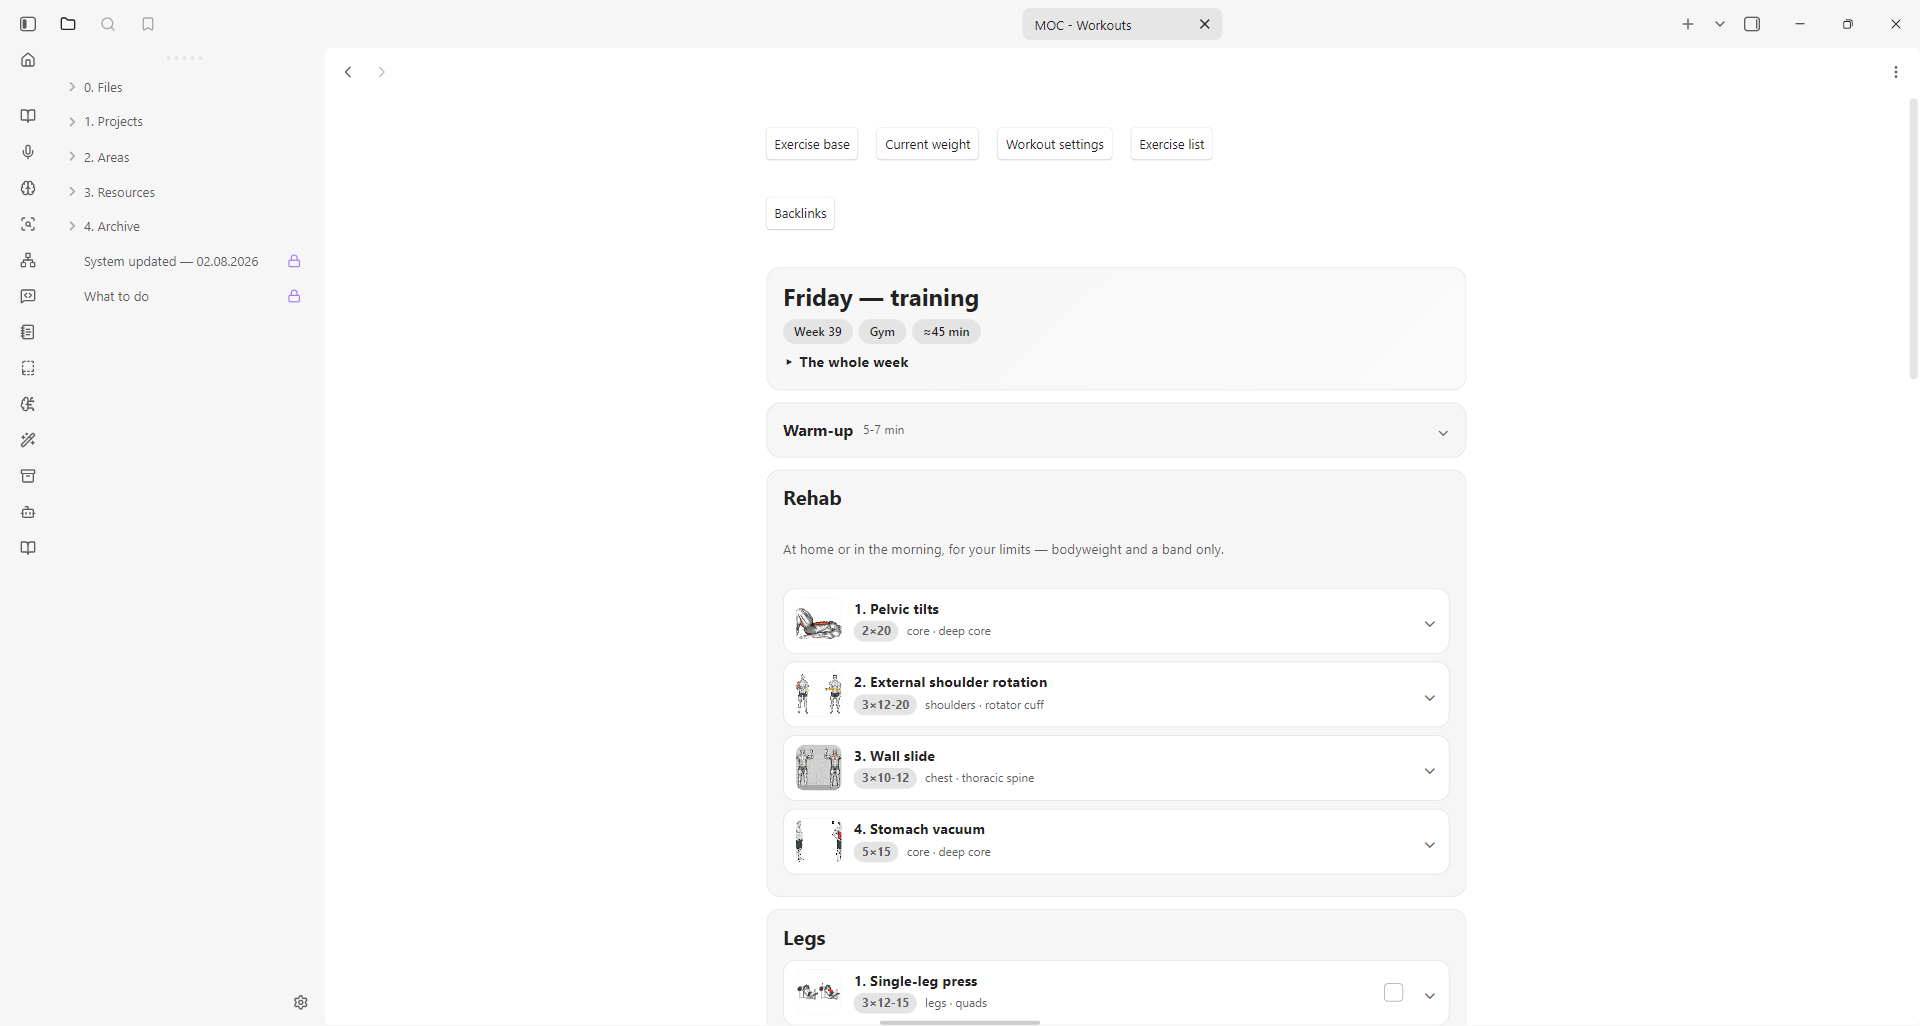The height and width of the screenshot is (1026, 1920).
Task: Toggle the right sidebar panel icon
Action: tap(1752, 24)
